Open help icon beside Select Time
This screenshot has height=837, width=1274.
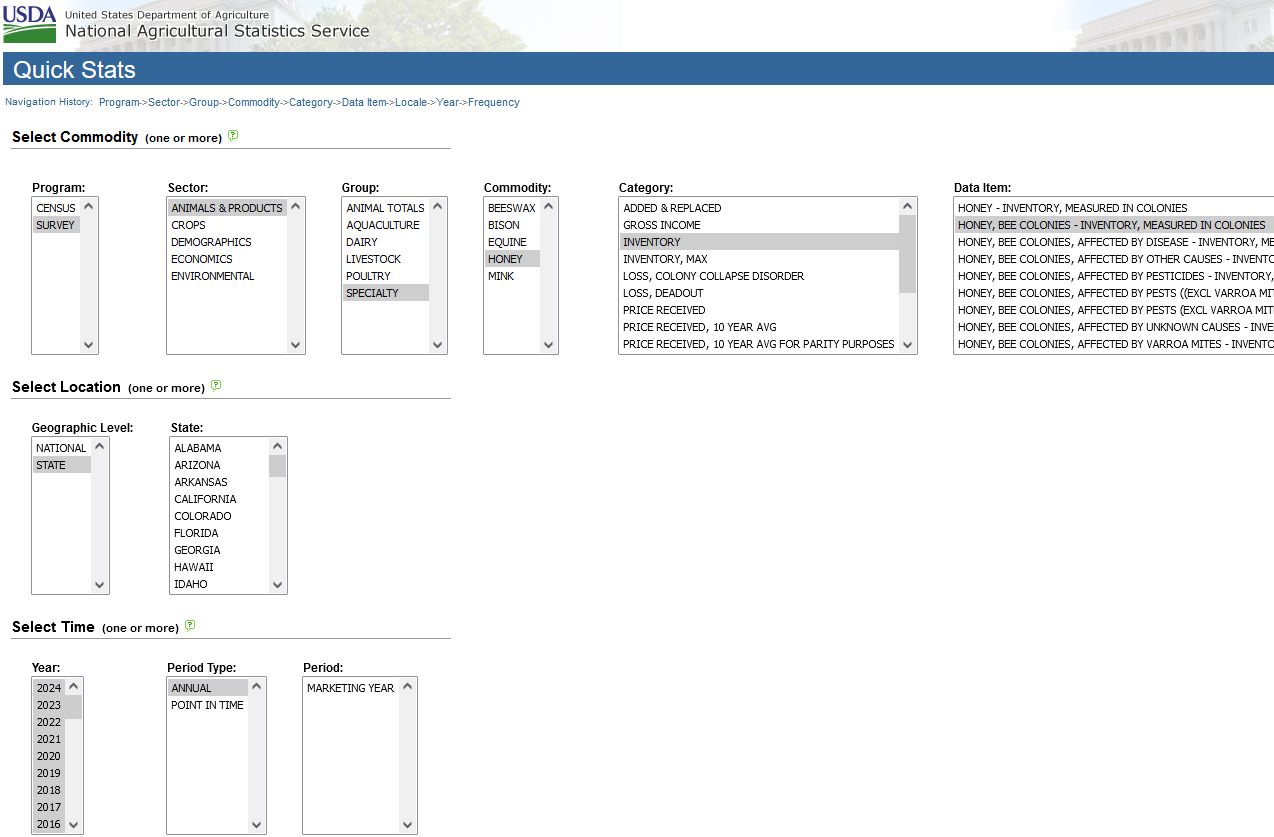pyautogui.click(x=190, y=626)
